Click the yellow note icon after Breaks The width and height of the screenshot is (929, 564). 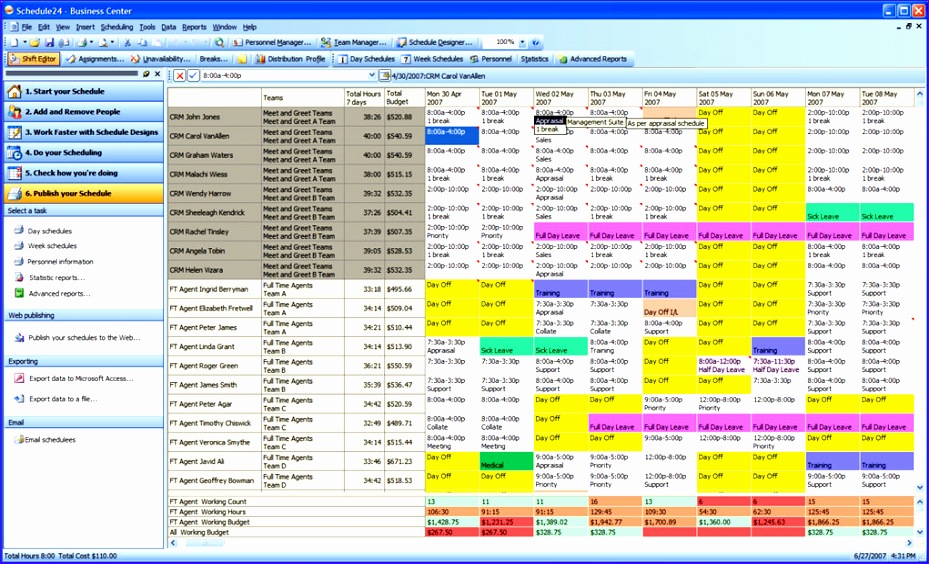(242, 59)
